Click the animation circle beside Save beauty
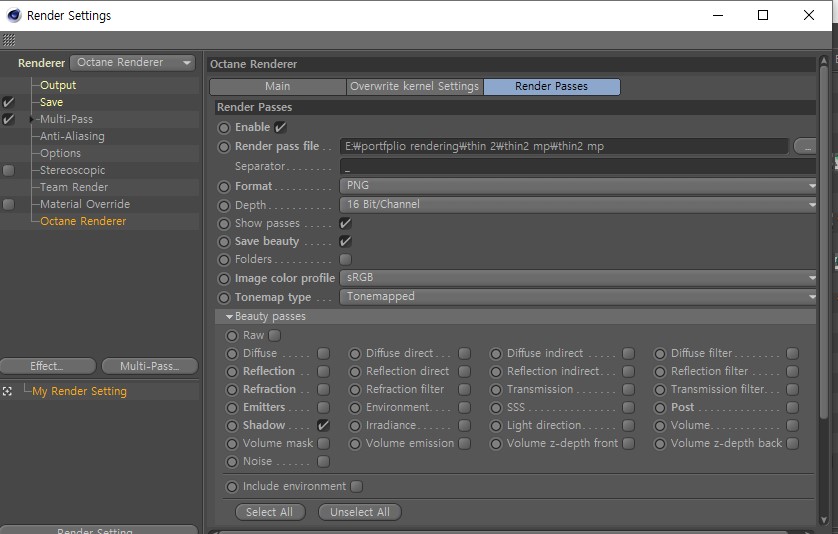Image resolution: width=838 pixels, height=534 pixels. click(224, 242)
